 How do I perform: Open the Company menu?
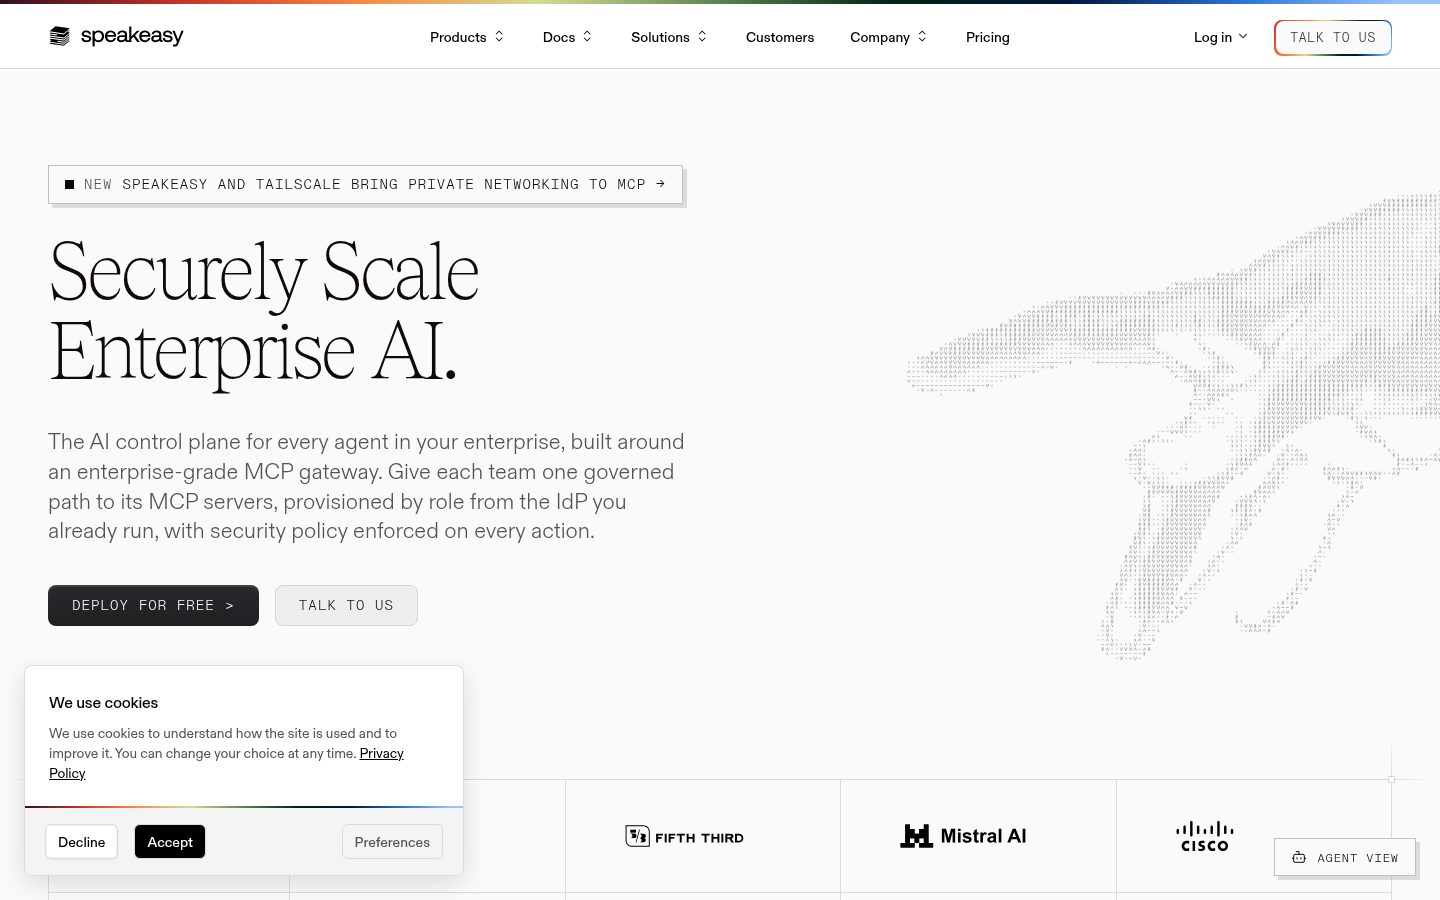tap(888, 37)
